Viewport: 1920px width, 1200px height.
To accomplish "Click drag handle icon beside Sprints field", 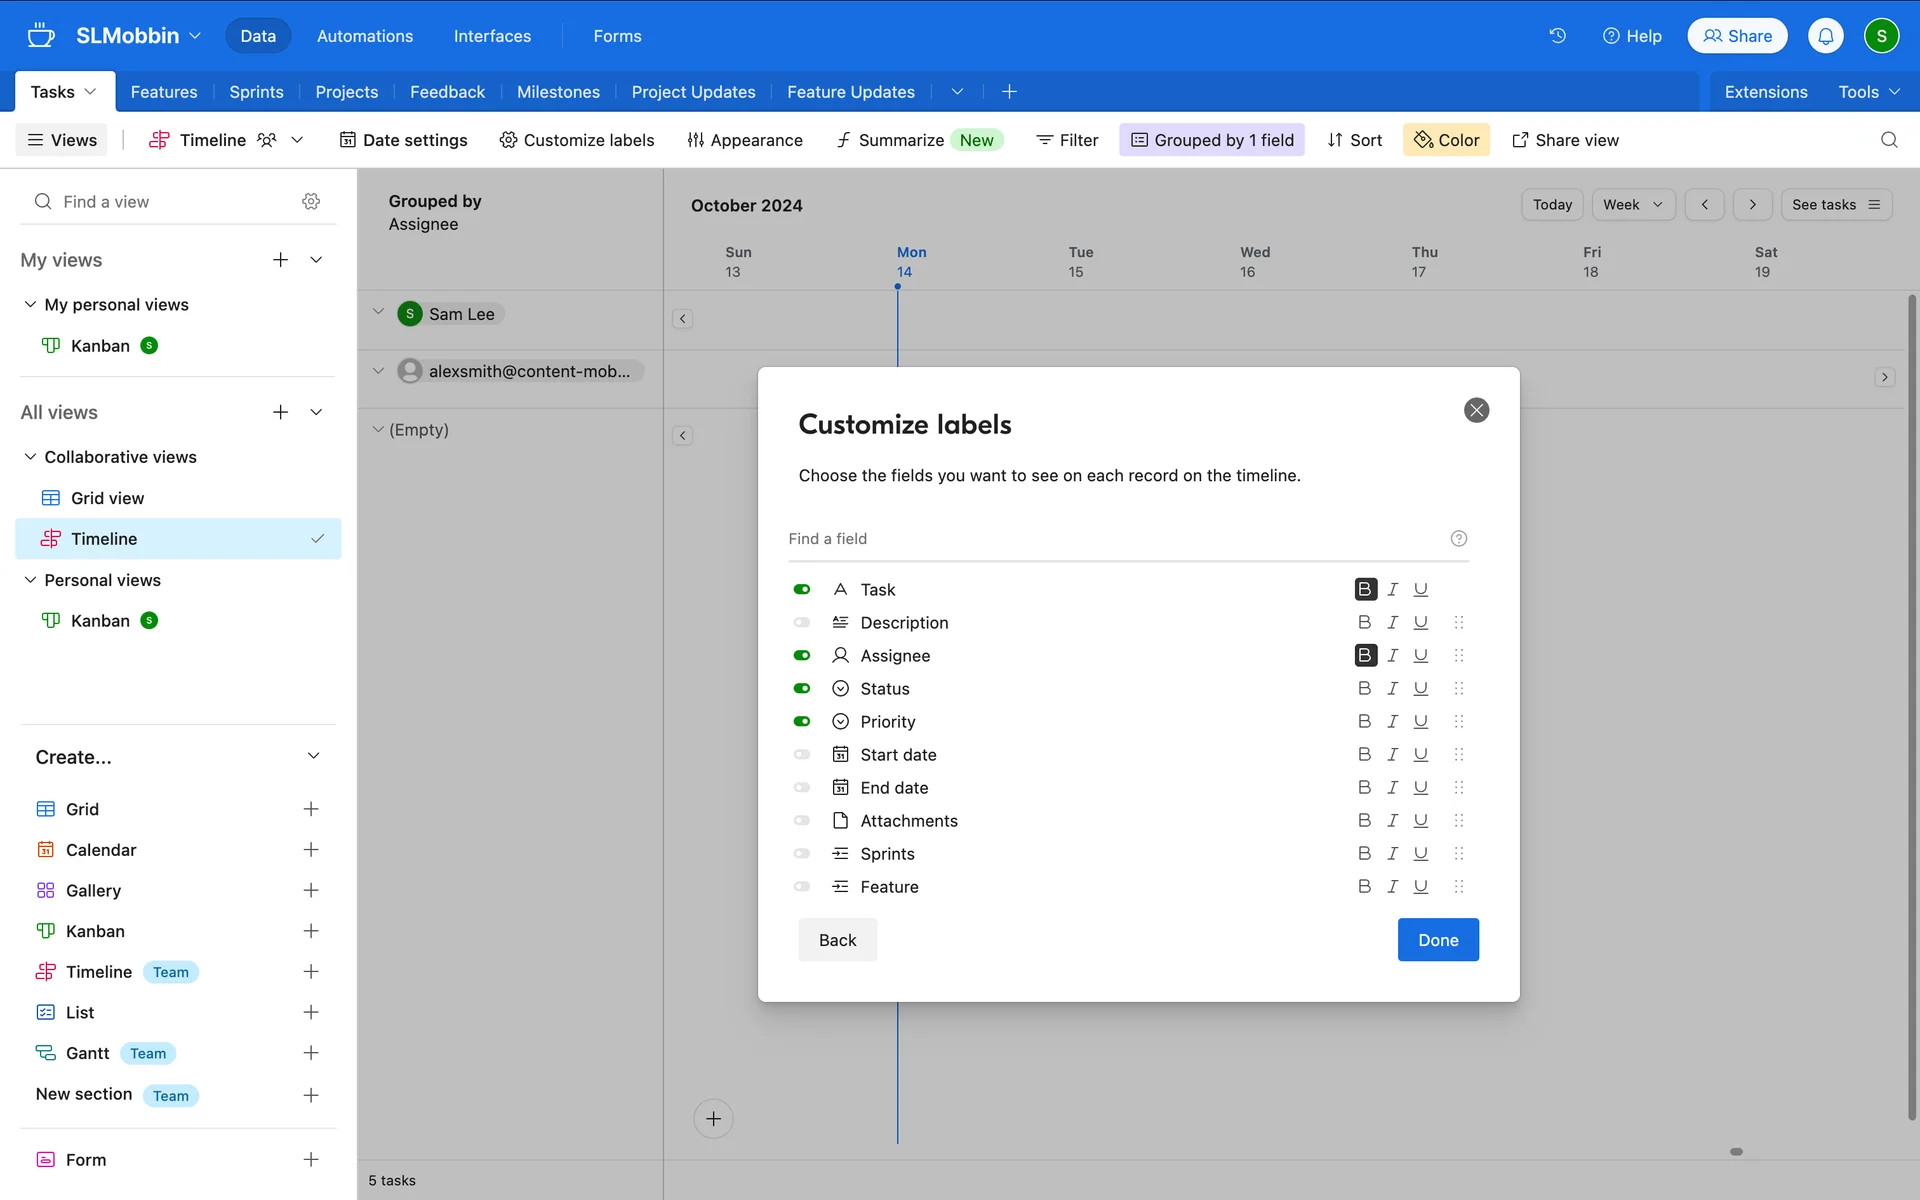I will pos(1458,853).
